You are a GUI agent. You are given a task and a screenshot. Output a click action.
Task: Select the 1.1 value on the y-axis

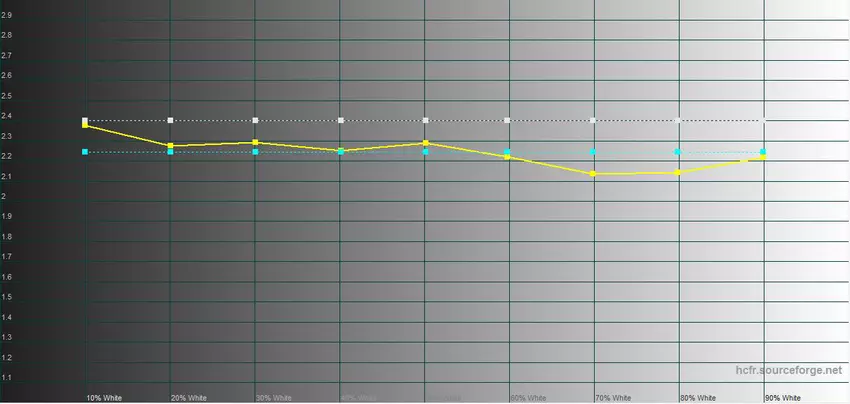coord(6,378)
